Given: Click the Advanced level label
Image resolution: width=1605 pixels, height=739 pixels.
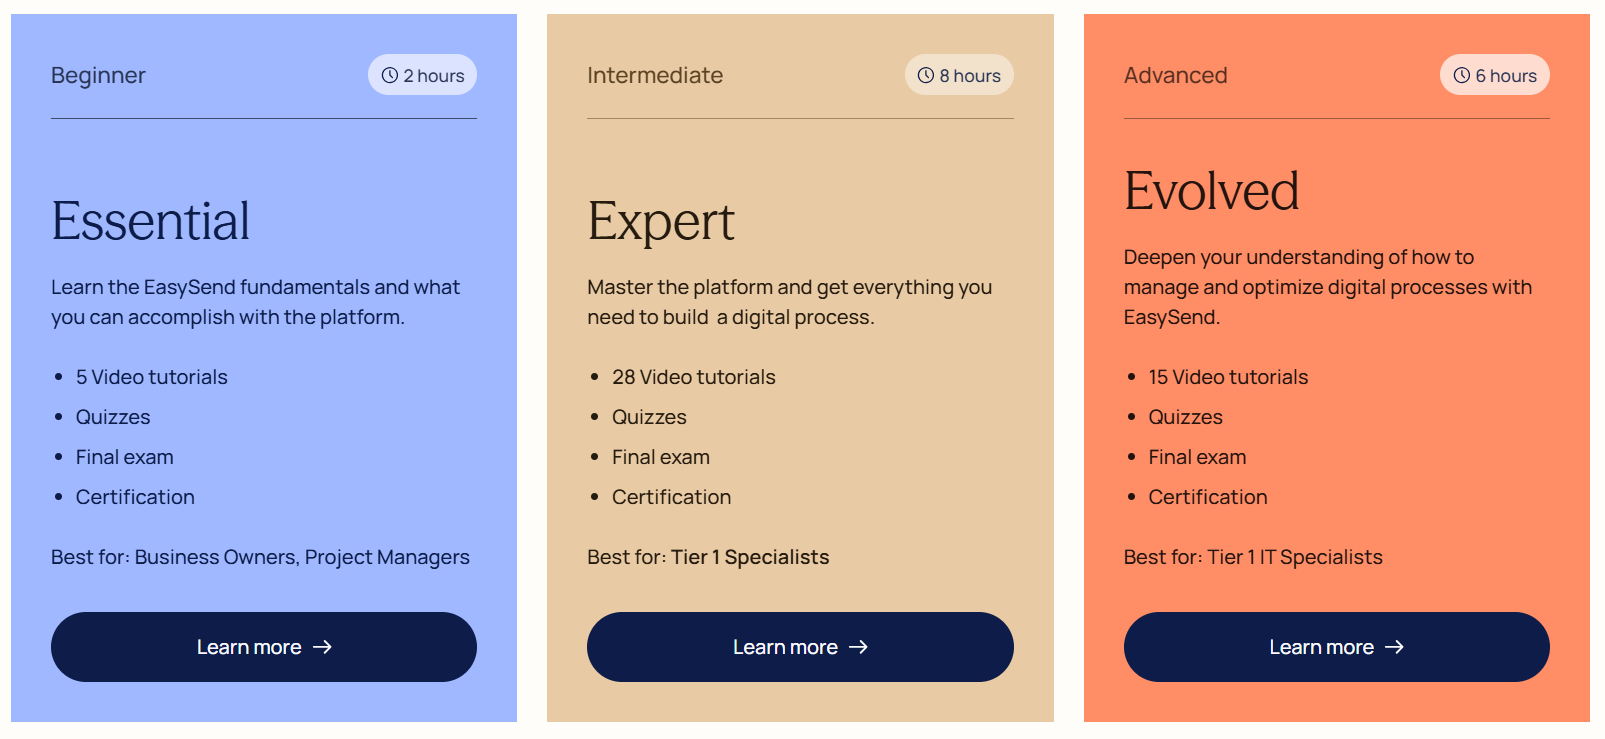Looking at the screenshot, I should (x=1175, y=75).
